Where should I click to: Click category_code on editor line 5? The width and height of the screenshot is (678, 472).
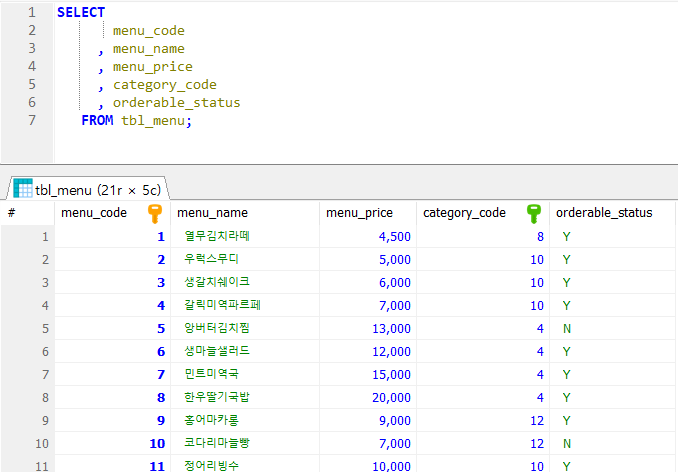point(165,85)
